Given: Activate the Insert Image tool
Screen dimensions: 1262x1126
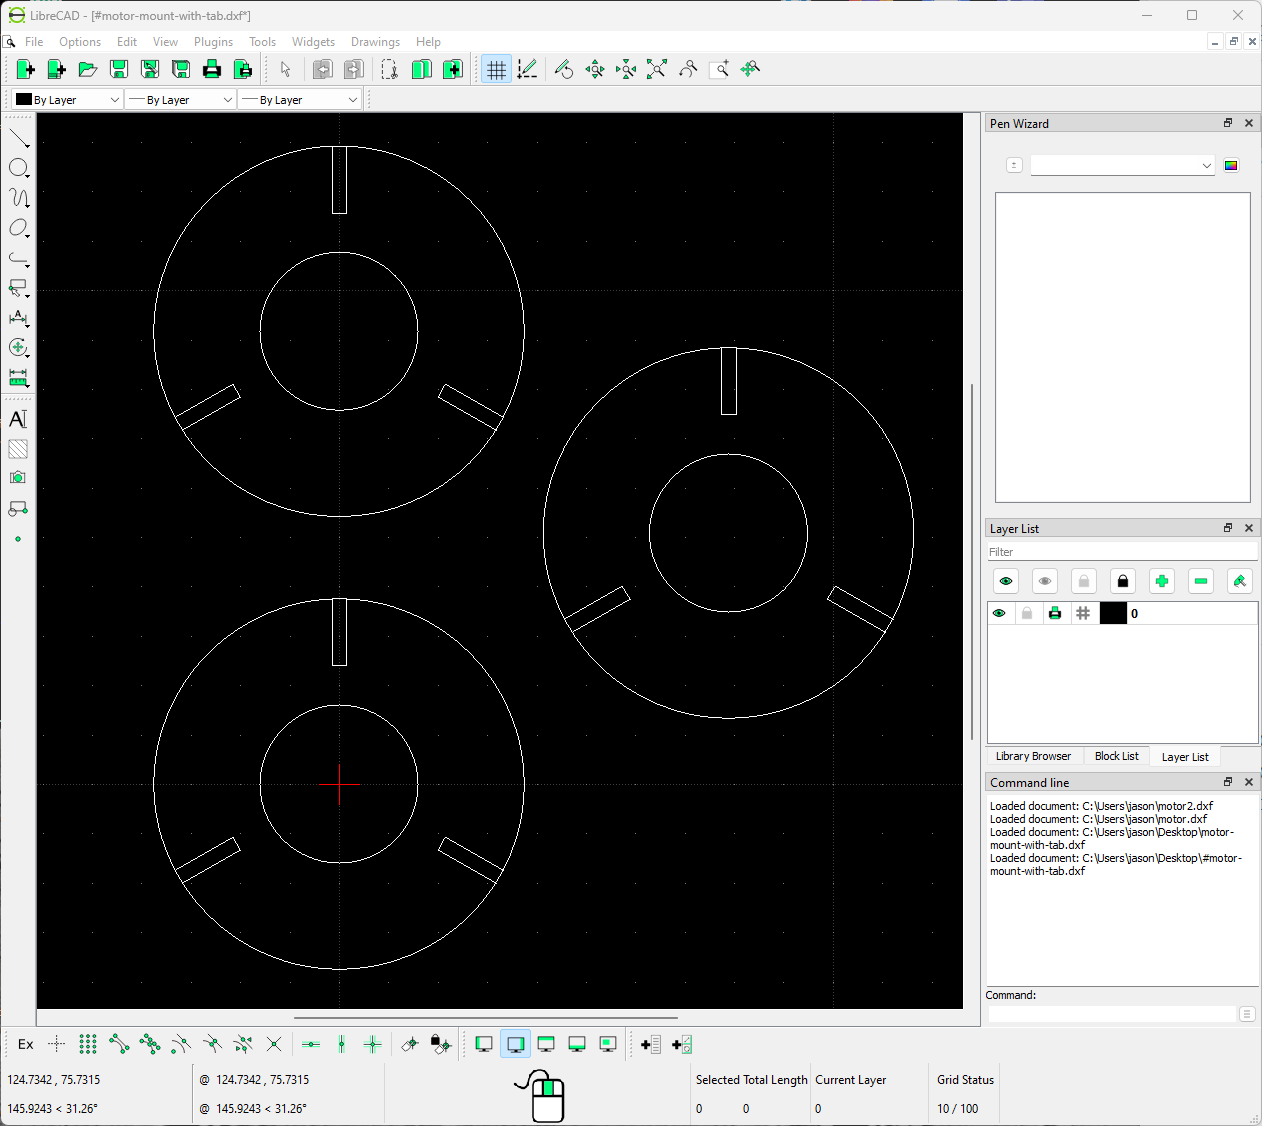Looking at the screenshot, I should coord(18,477).
